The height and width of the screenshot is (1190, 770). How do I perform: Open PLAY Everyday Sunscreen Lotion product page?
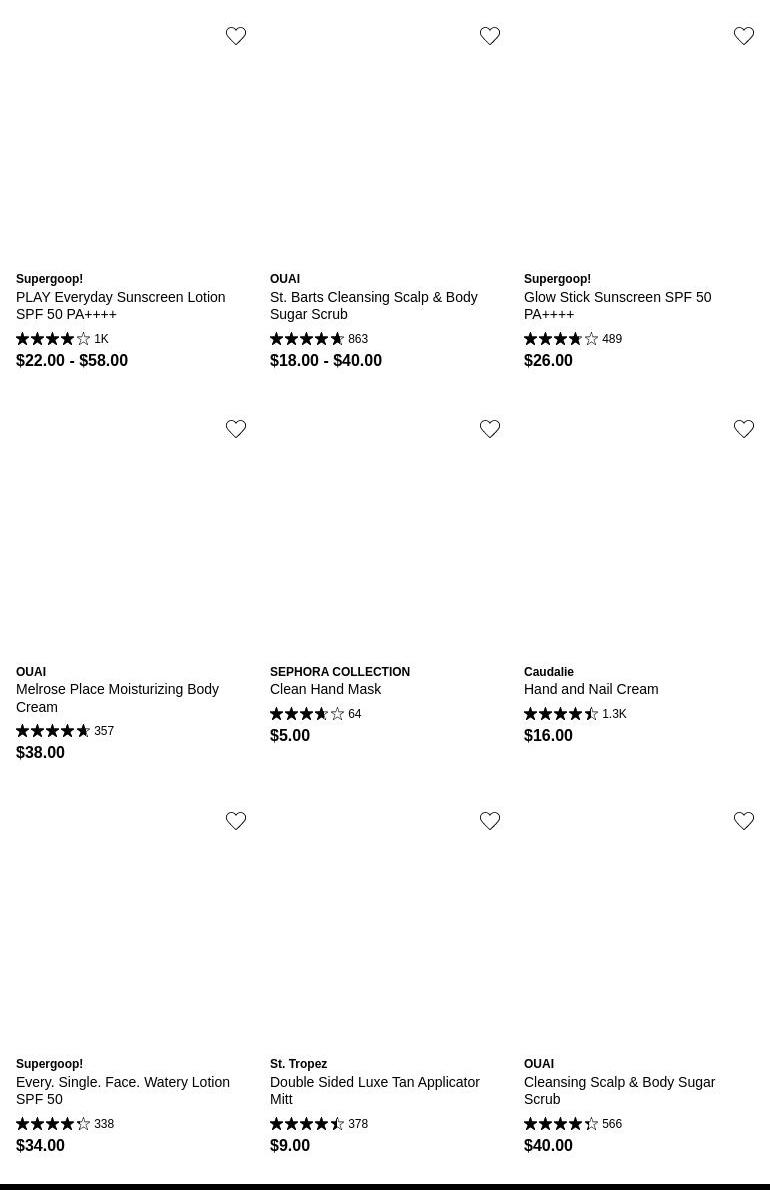point(120,305)
